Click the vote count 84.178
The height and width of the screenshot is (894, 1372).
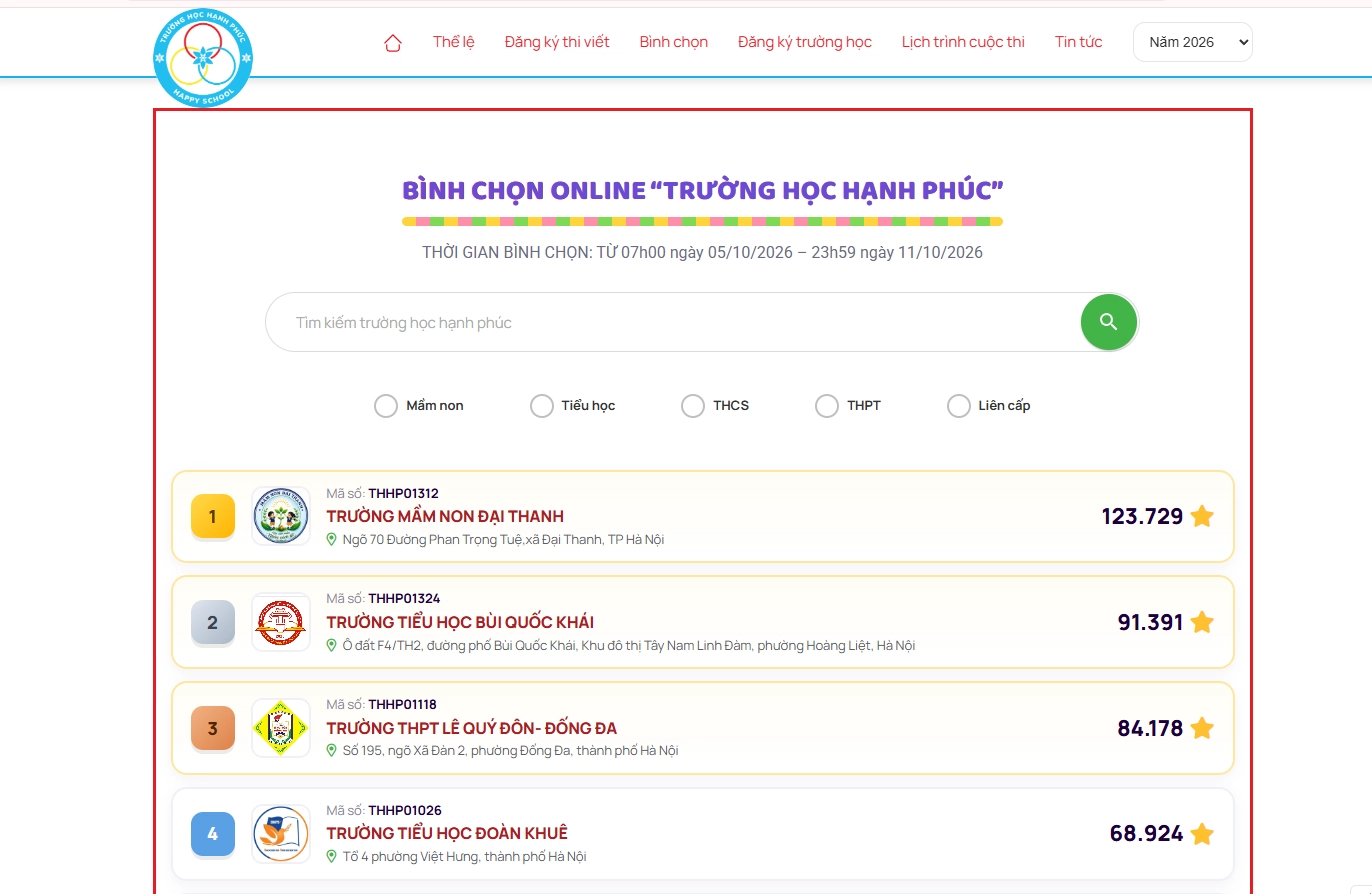pyautogui.click(x=1150, y=728)
